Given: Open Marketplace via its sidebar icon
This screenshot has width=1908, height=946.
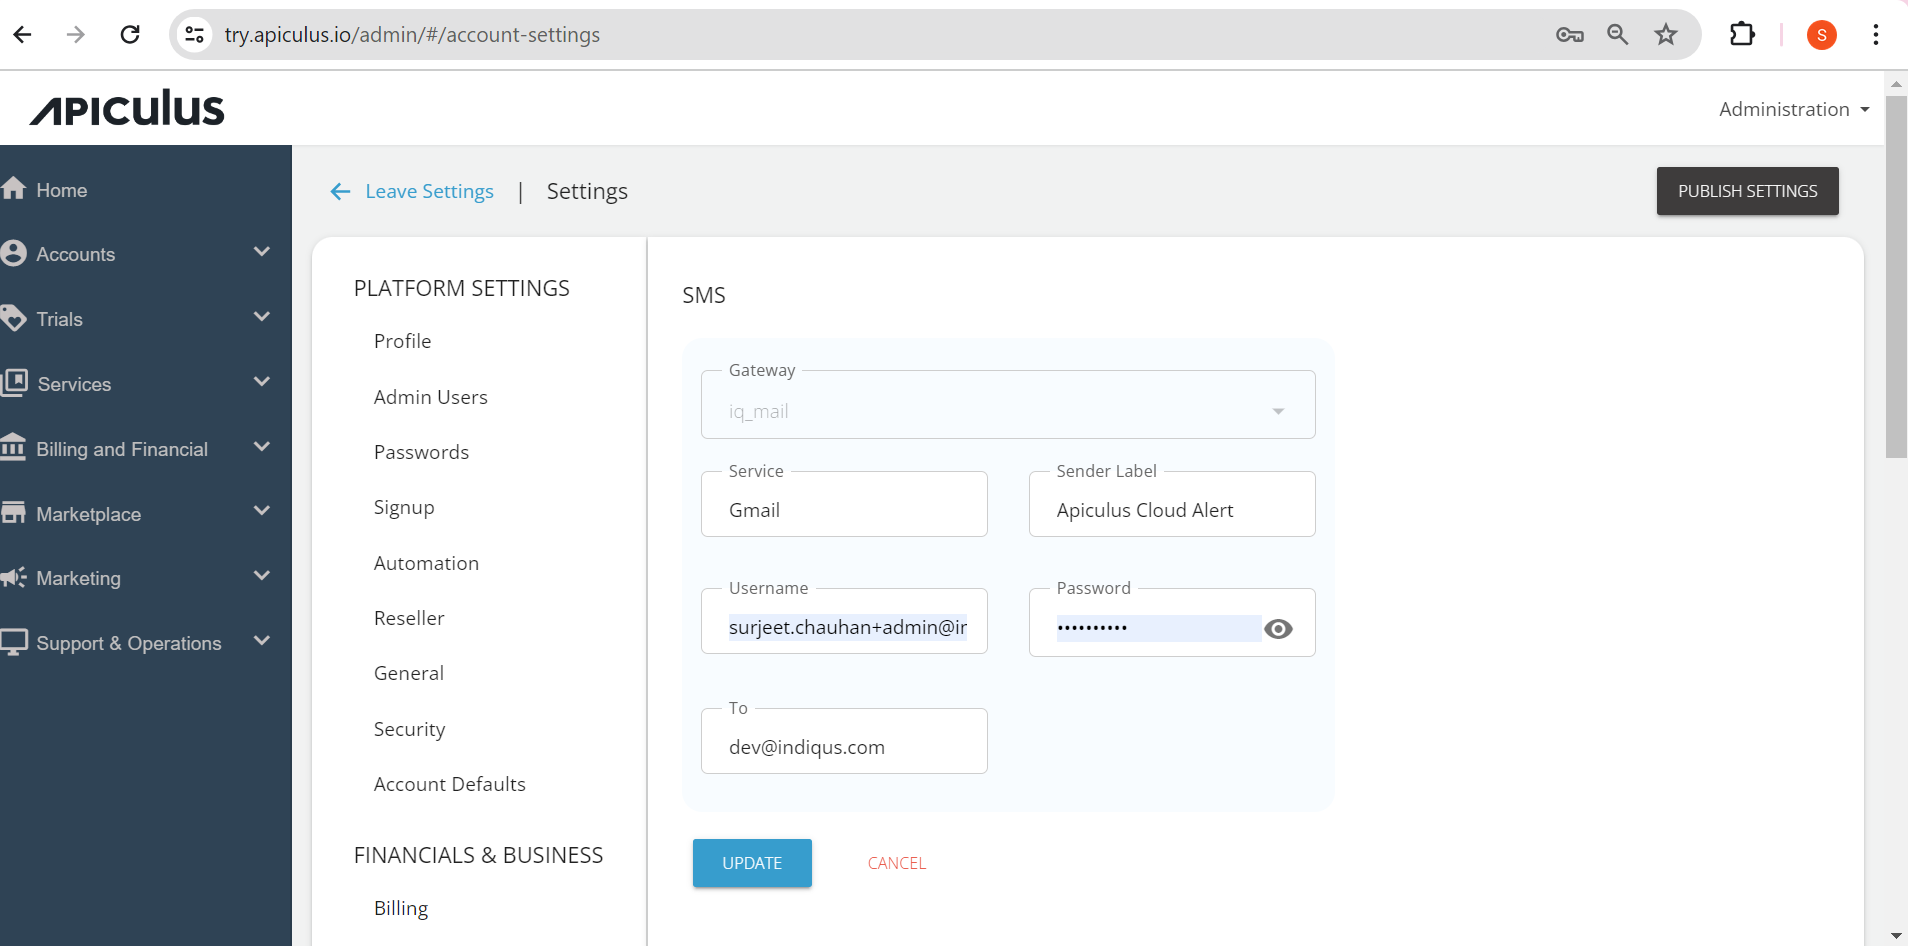Looking at the screenshot, I should coord(14,512).
